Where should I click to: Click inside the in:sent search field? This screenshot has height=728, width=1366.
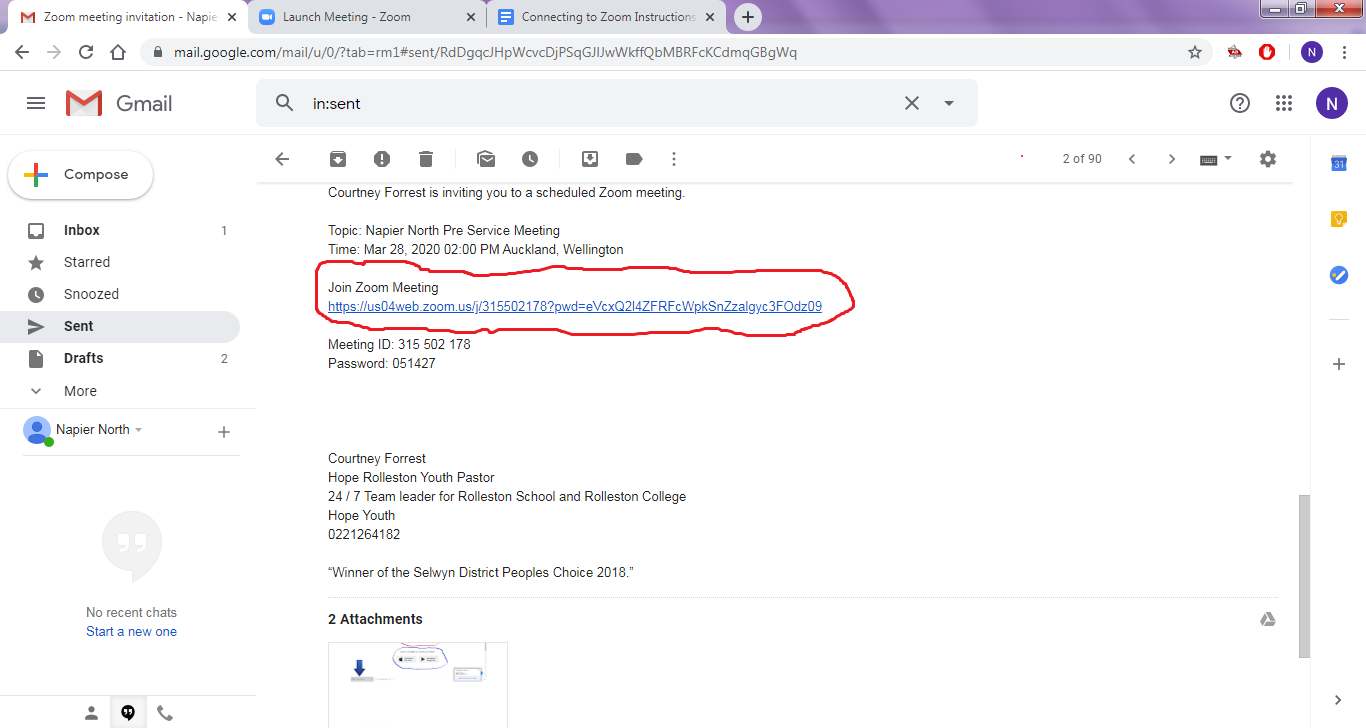tap(600, 103)
